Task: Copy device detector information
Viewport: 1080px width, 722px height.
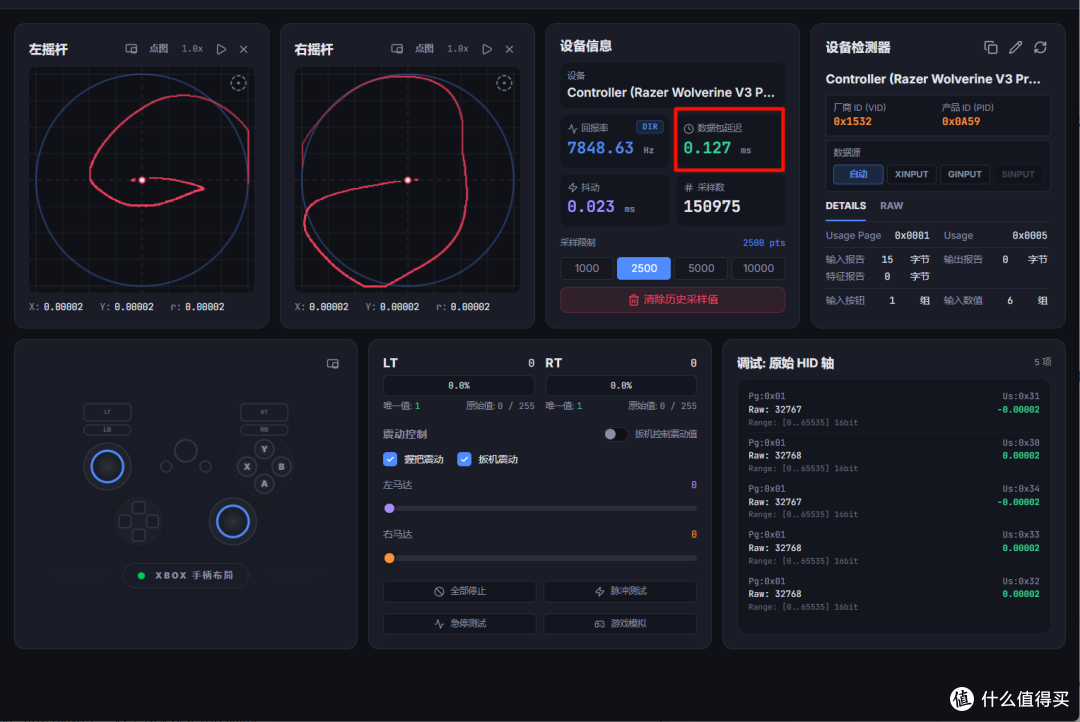Action: click(x=990, y=48)
